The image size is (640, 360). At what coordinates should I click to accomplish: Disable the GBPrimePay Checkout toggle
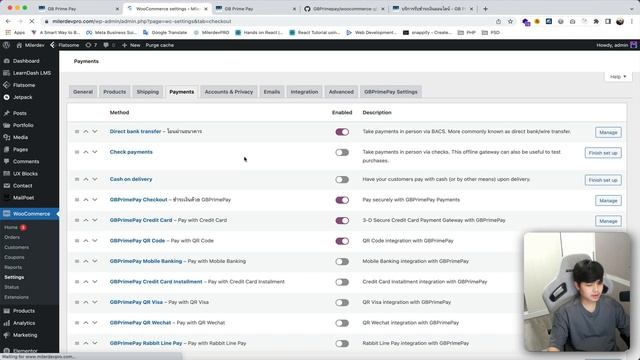(342, 200)
